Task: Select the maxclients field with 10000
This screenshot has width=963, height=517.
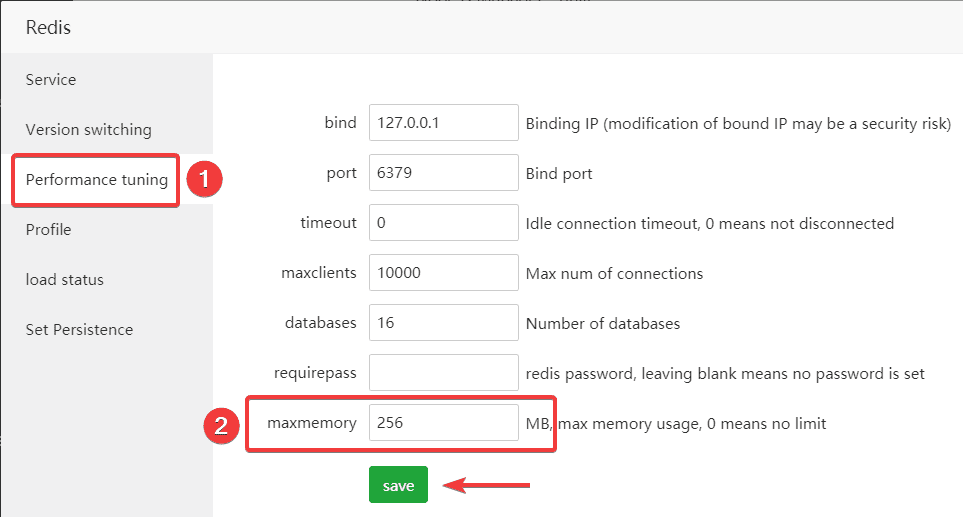Action: coord(443,273)
